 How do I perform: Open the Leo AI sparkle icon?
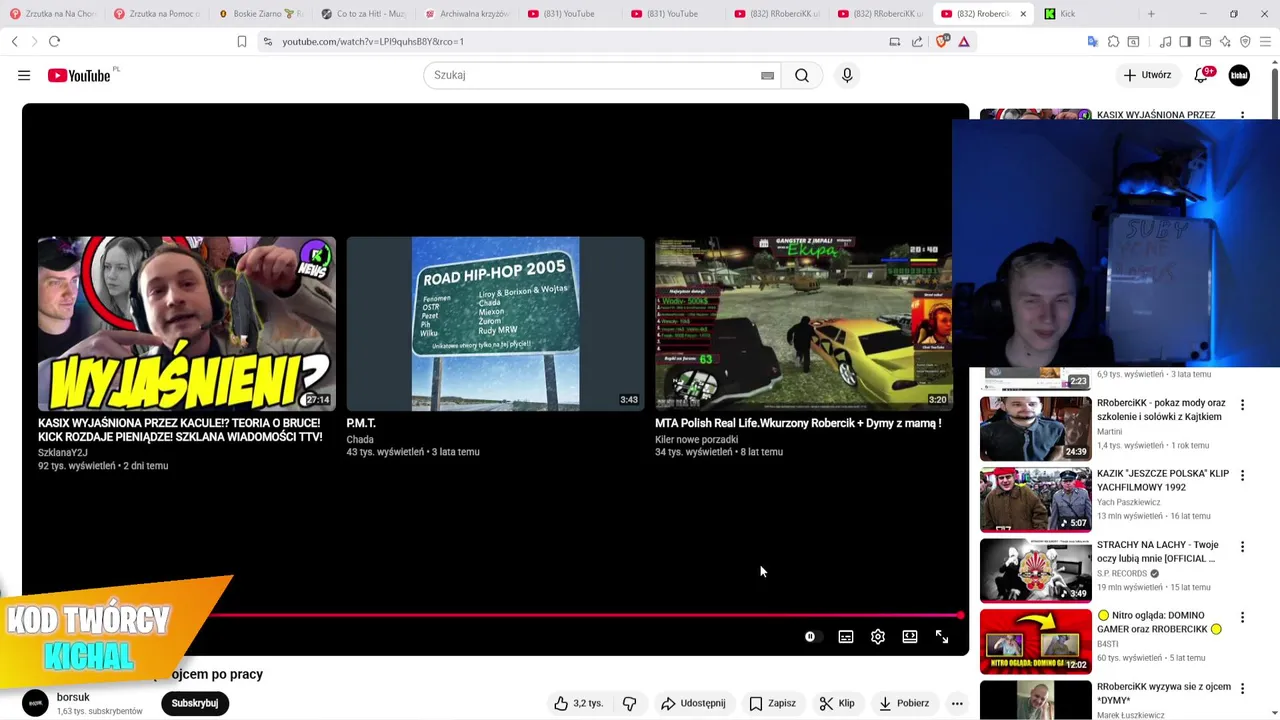[1225, 41]
